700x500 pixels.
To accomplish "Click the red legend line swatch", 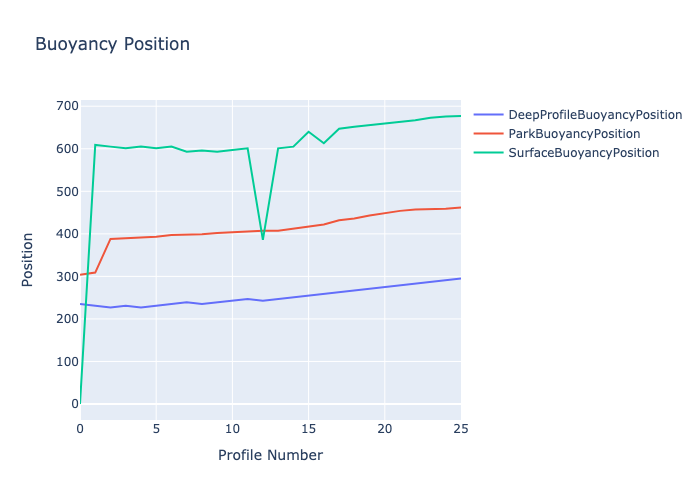I will click(x=488, y=134).
